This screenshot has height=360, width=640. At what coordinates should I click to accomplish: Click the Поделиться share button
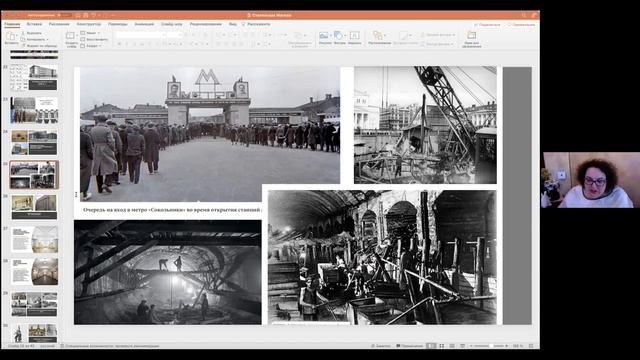coord(487,25)
